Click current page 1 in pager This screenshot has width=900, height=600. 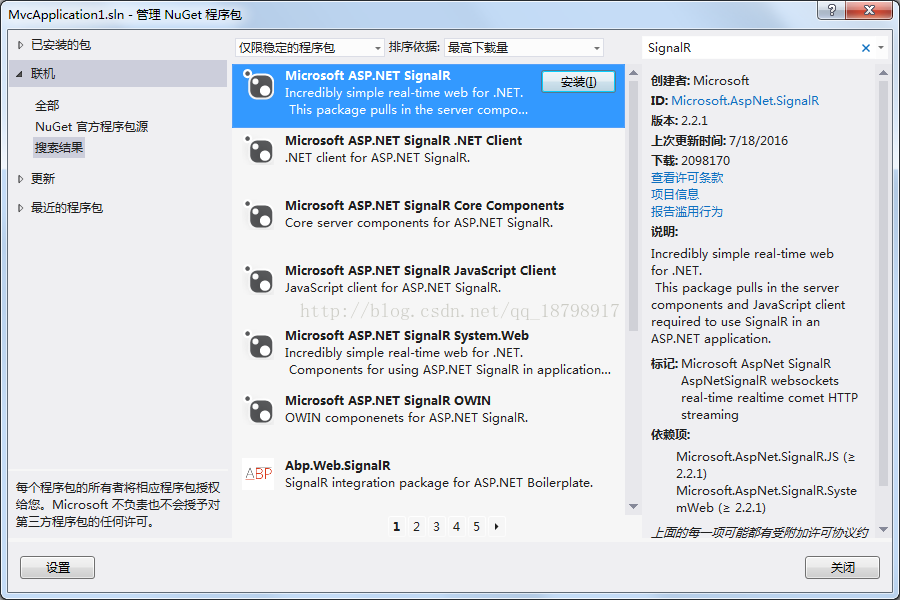click(396, 527)
